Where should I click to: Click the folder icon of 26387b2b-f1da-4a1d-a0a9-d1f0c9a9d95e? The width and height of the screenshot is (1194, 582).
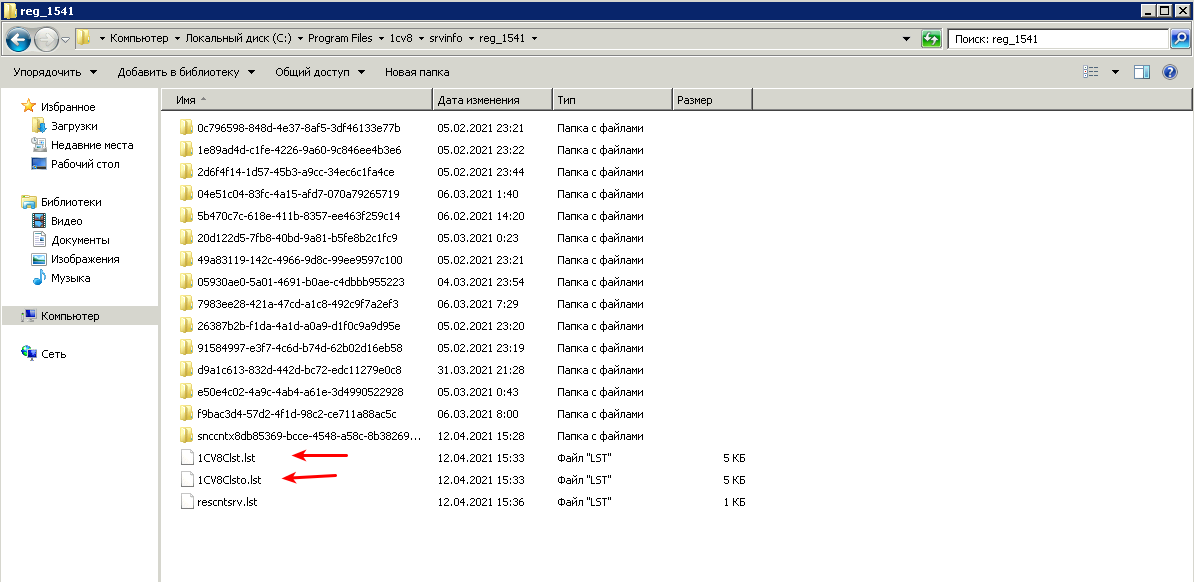tap(186, 326)
